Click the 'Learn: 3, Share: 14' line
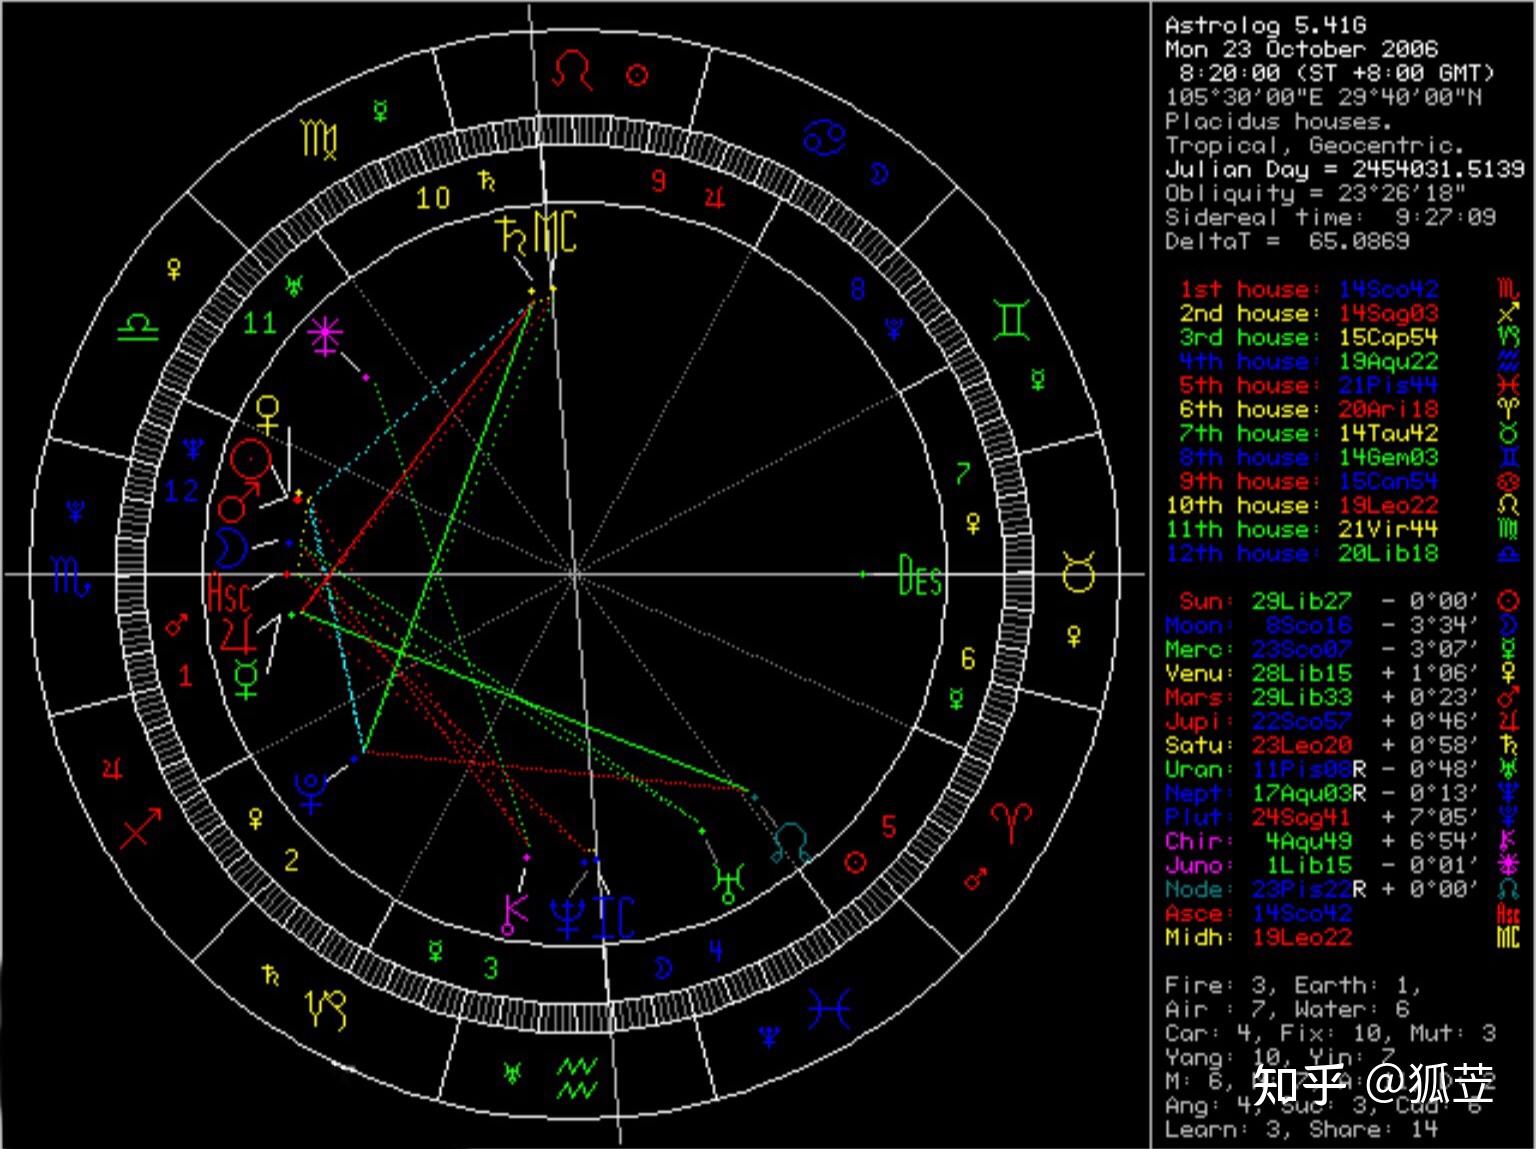The image size is (1536, 1149). click(x=1301, y=1129)
